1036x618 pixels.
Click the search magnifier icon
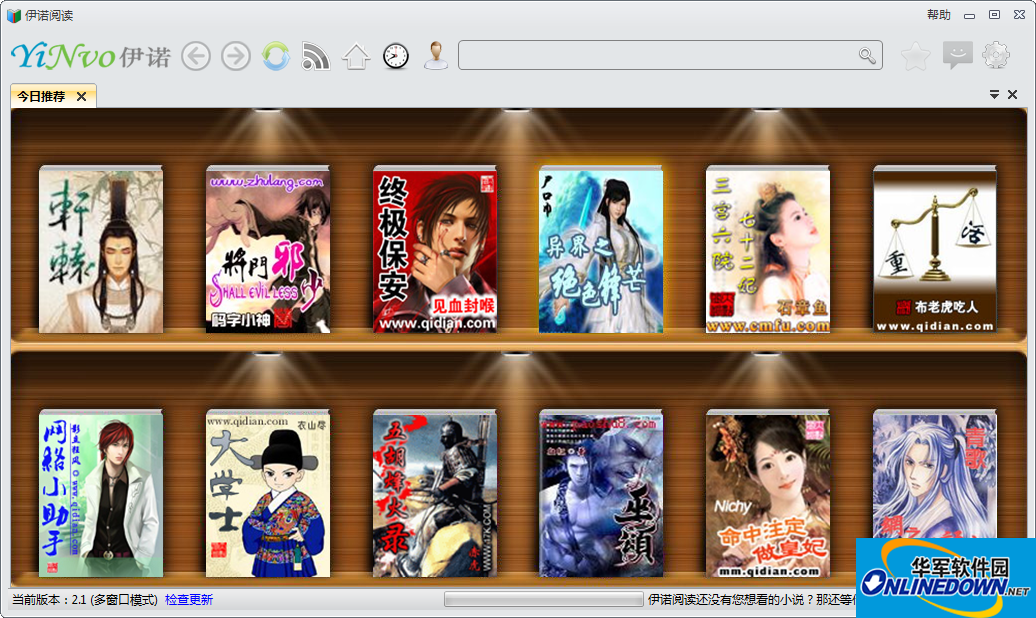tap(868, 56)
